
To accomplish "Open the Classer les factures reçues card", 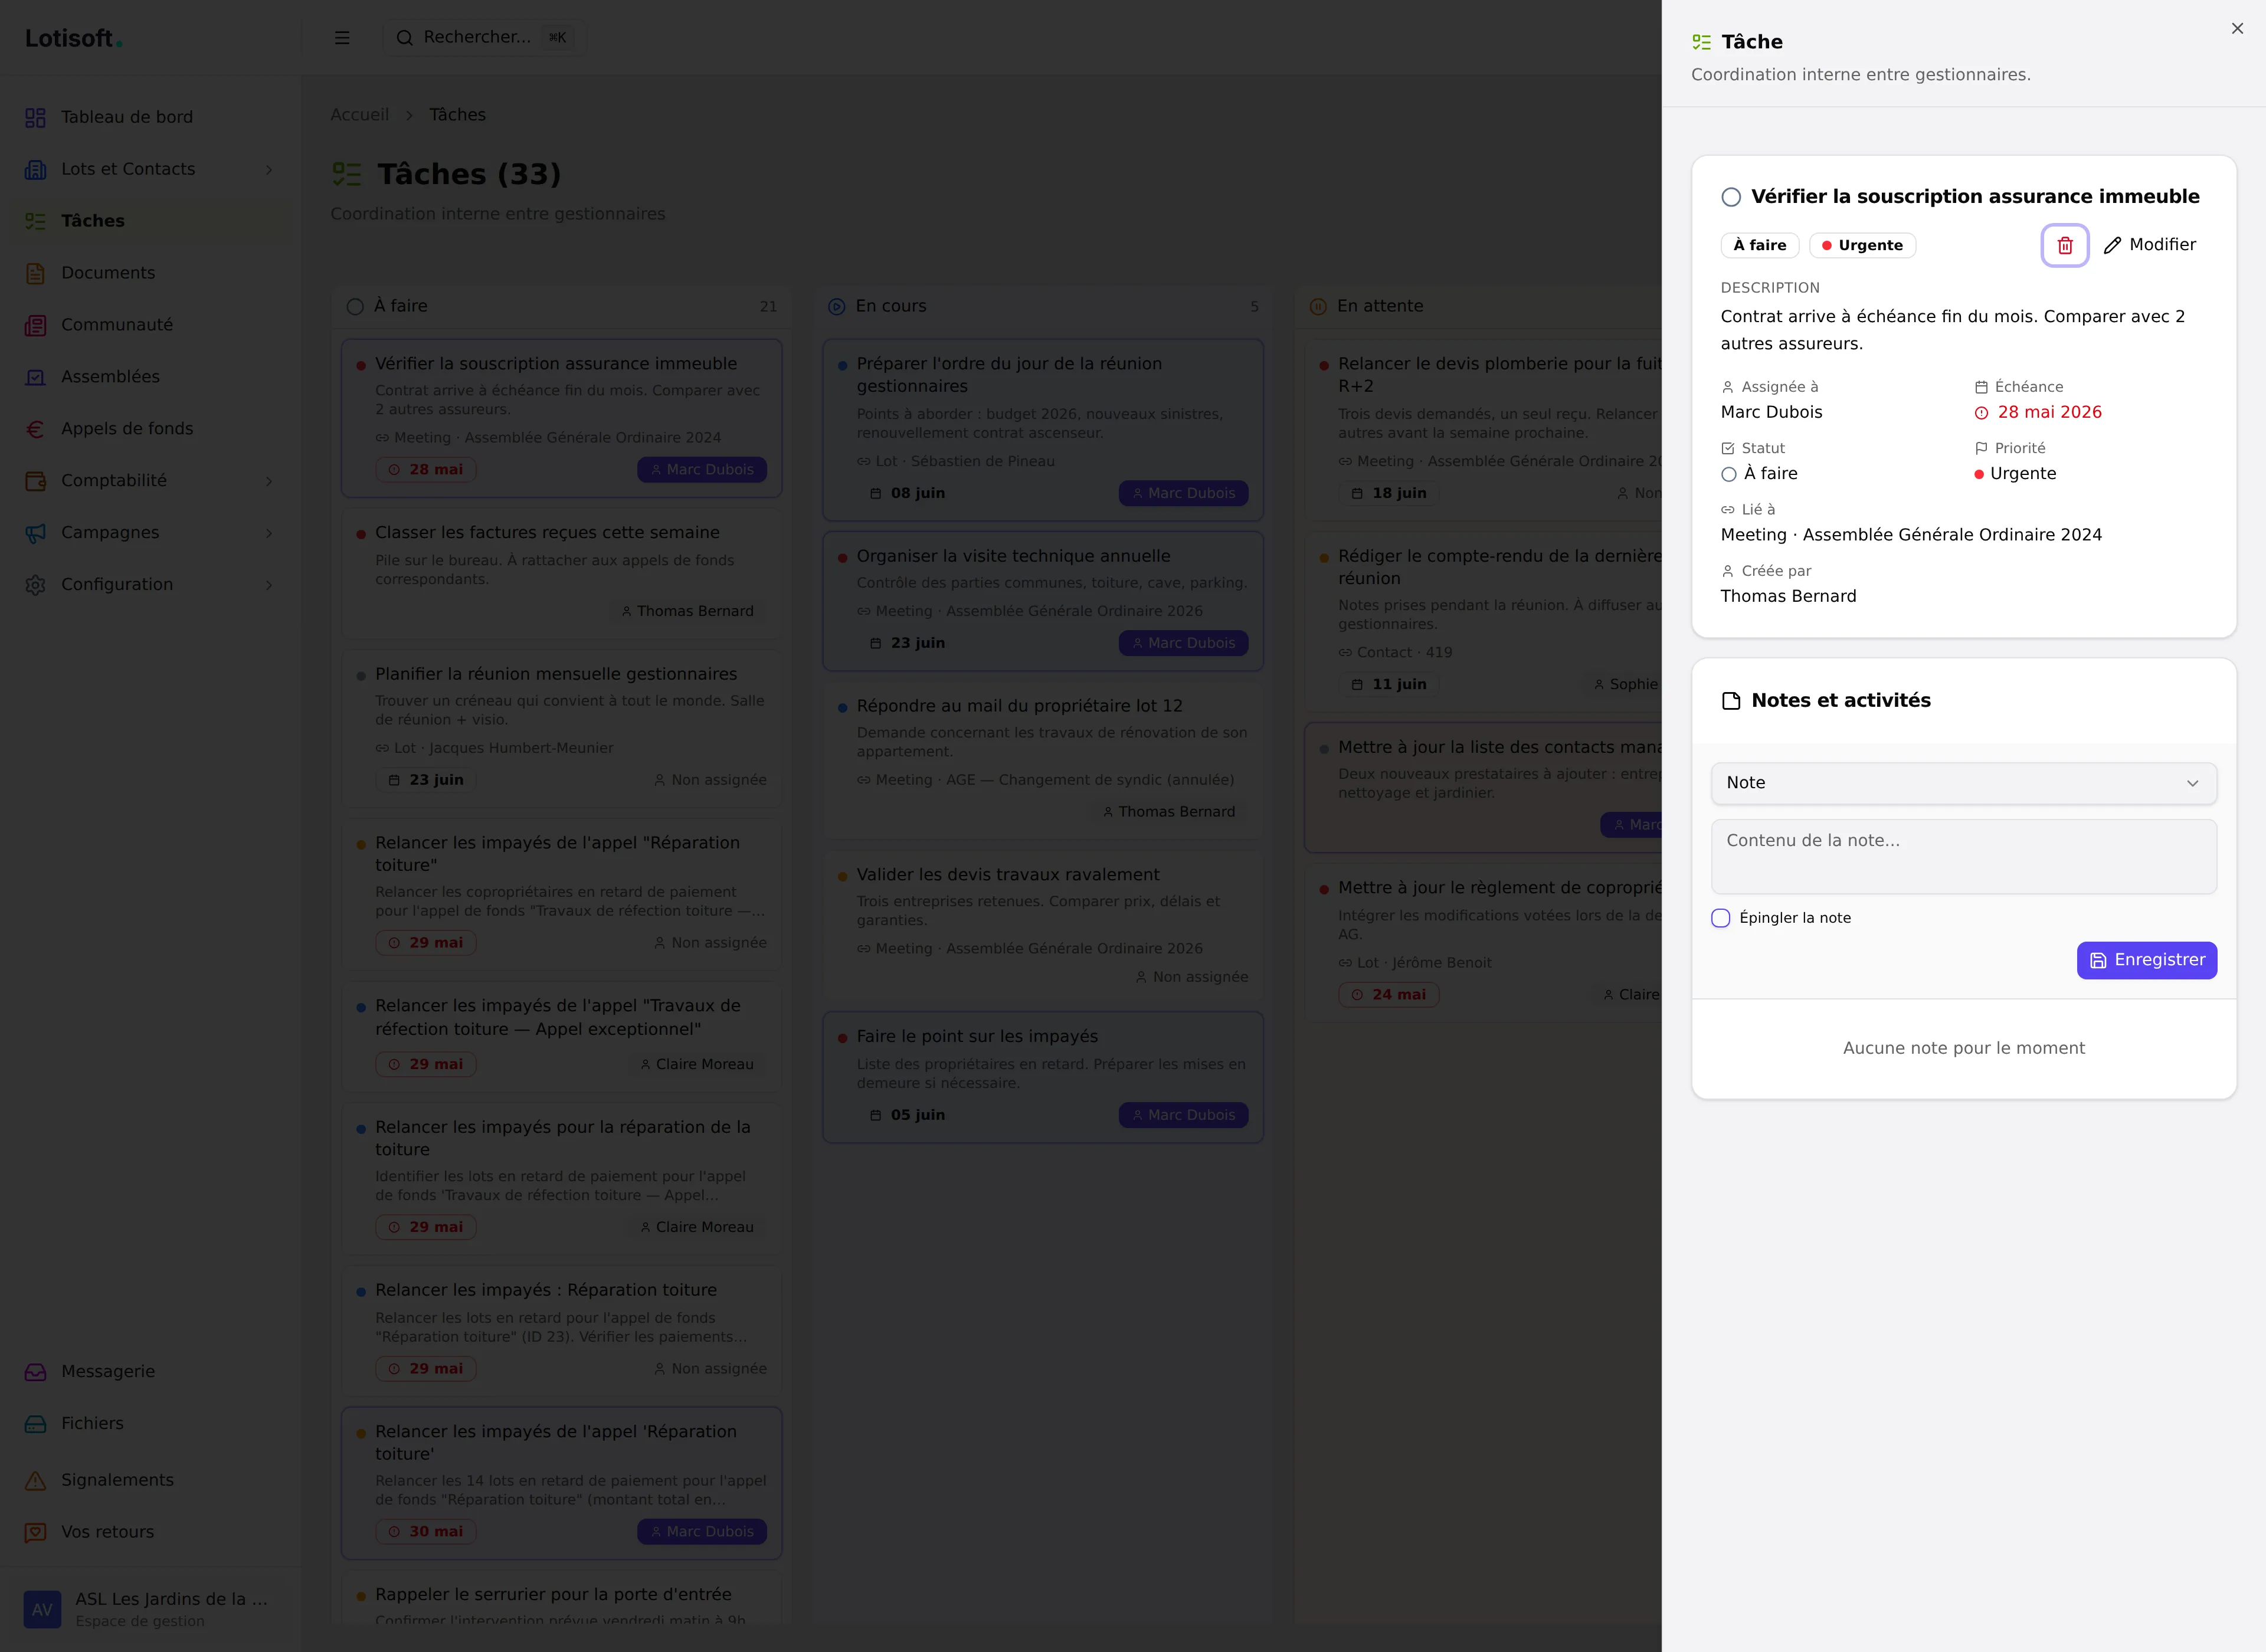I will (562, 573).
